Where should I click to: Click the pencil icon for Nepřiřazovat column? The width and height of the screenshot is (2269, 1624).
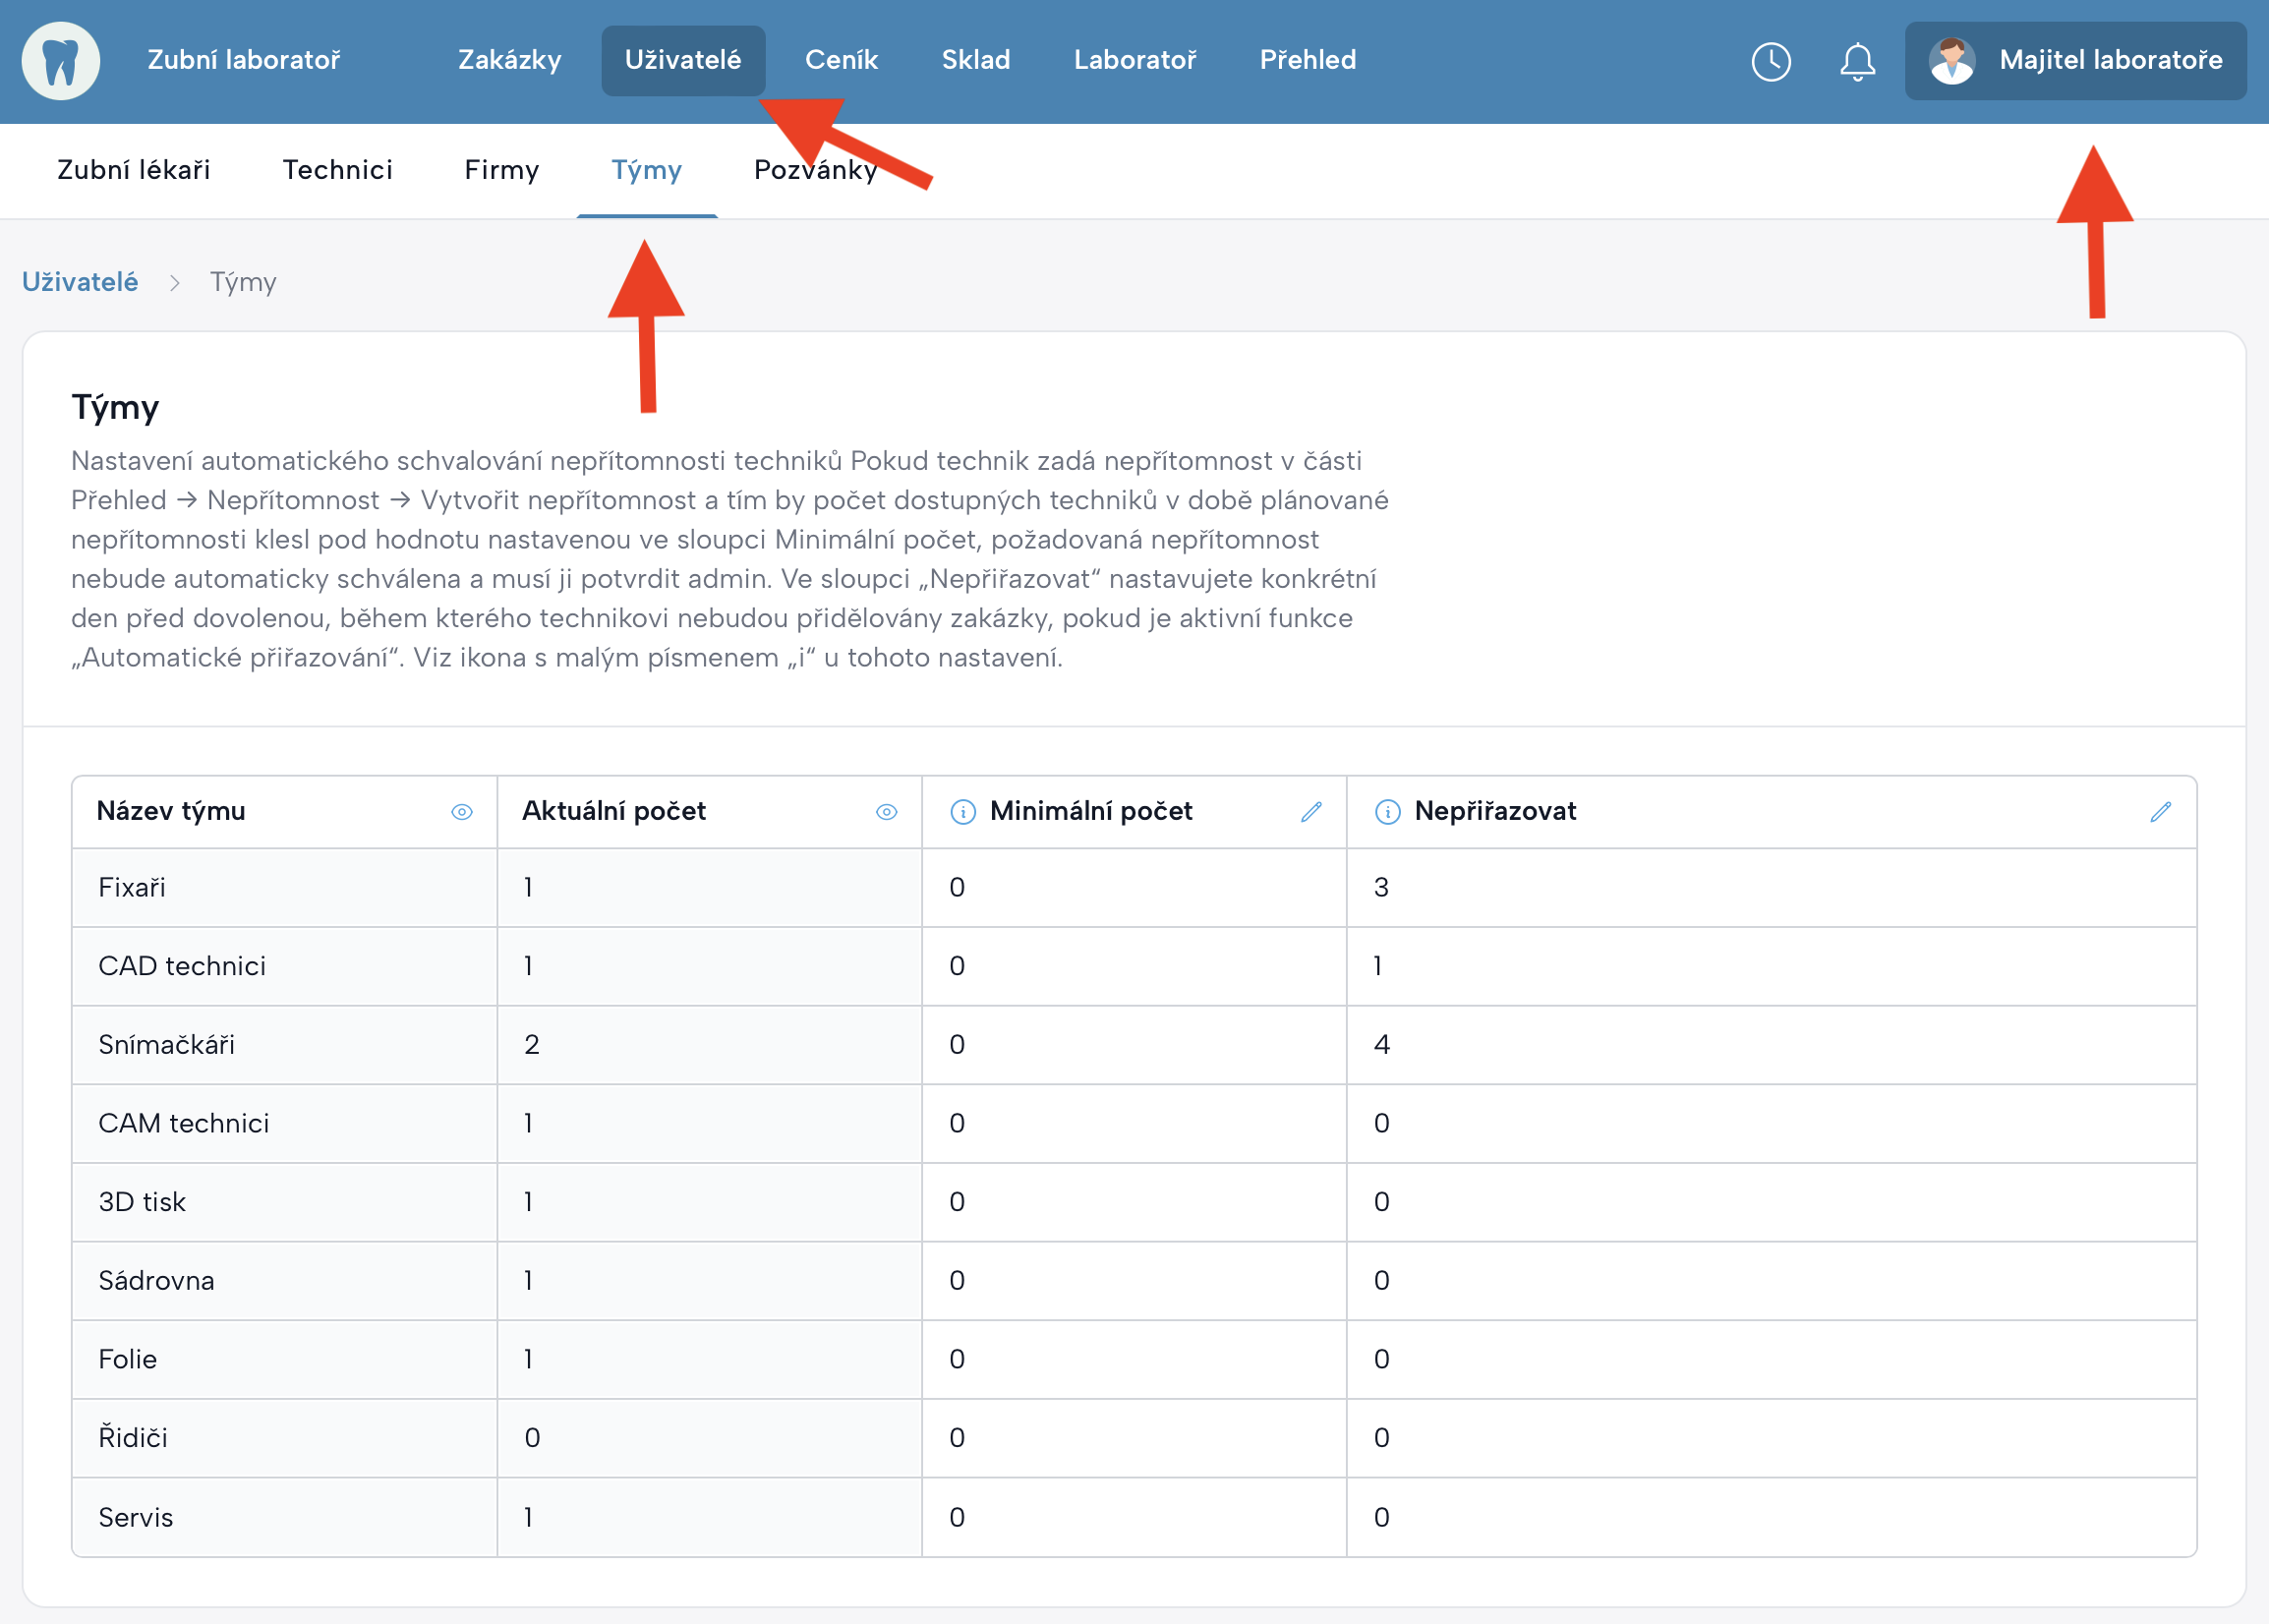[2160, 812]
